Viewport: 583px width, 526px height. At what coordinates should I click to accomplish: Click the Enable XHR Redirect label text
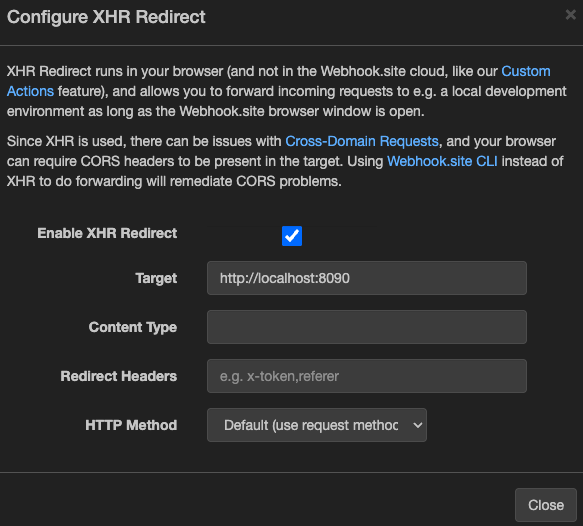tap(107, 233)
